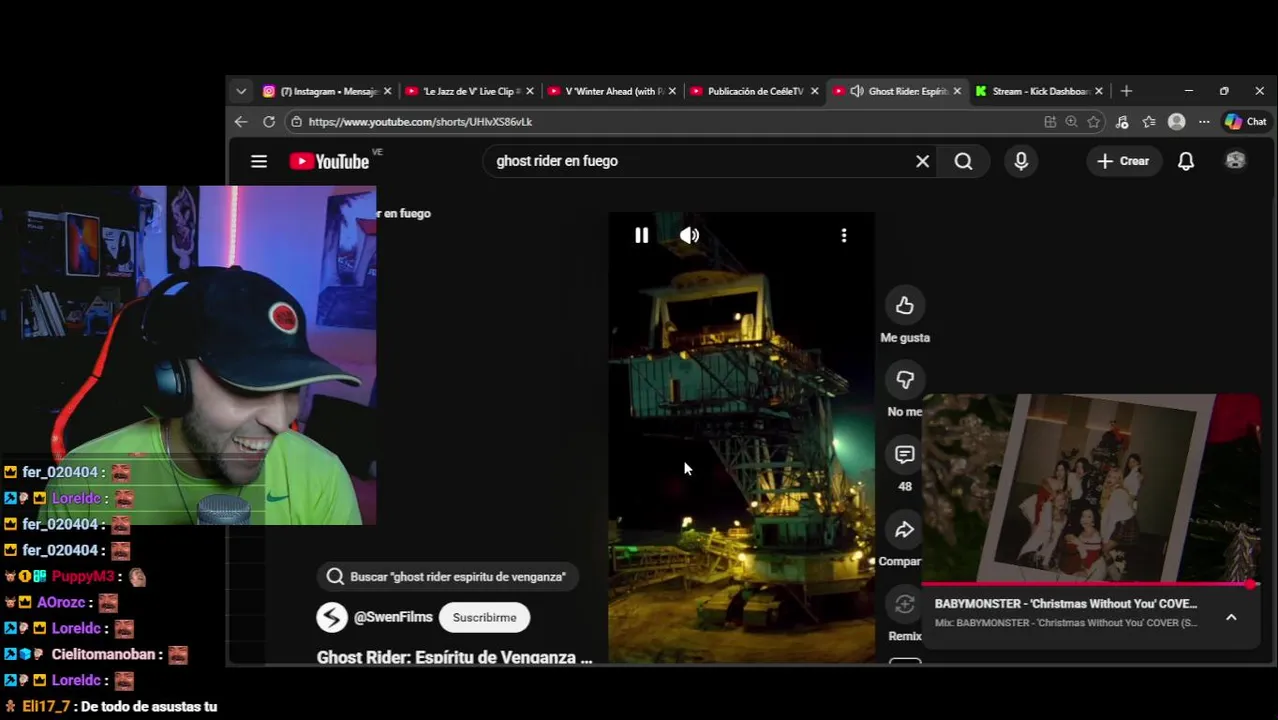The width and height of the screenshot is (1278, 720).
Task: Pause the Short video
Action: tap(641, 235)
